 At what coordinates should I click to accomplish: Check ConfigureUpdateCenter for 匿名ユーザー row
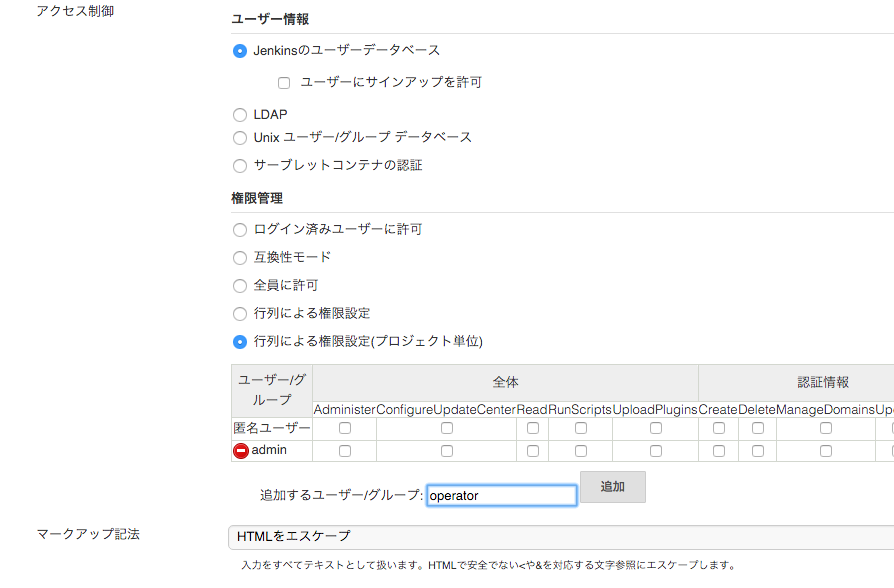coord(447,428)
